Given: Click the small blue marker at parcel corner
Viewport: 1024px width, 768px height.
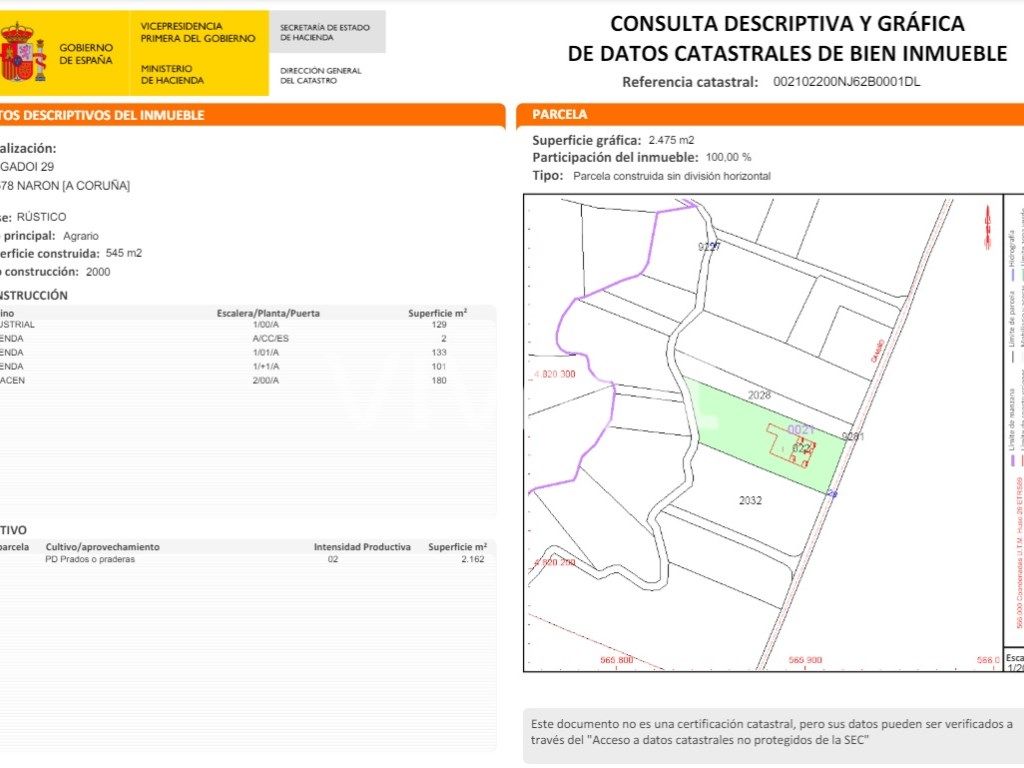Looking at the screenshot, I should (834, 493).
